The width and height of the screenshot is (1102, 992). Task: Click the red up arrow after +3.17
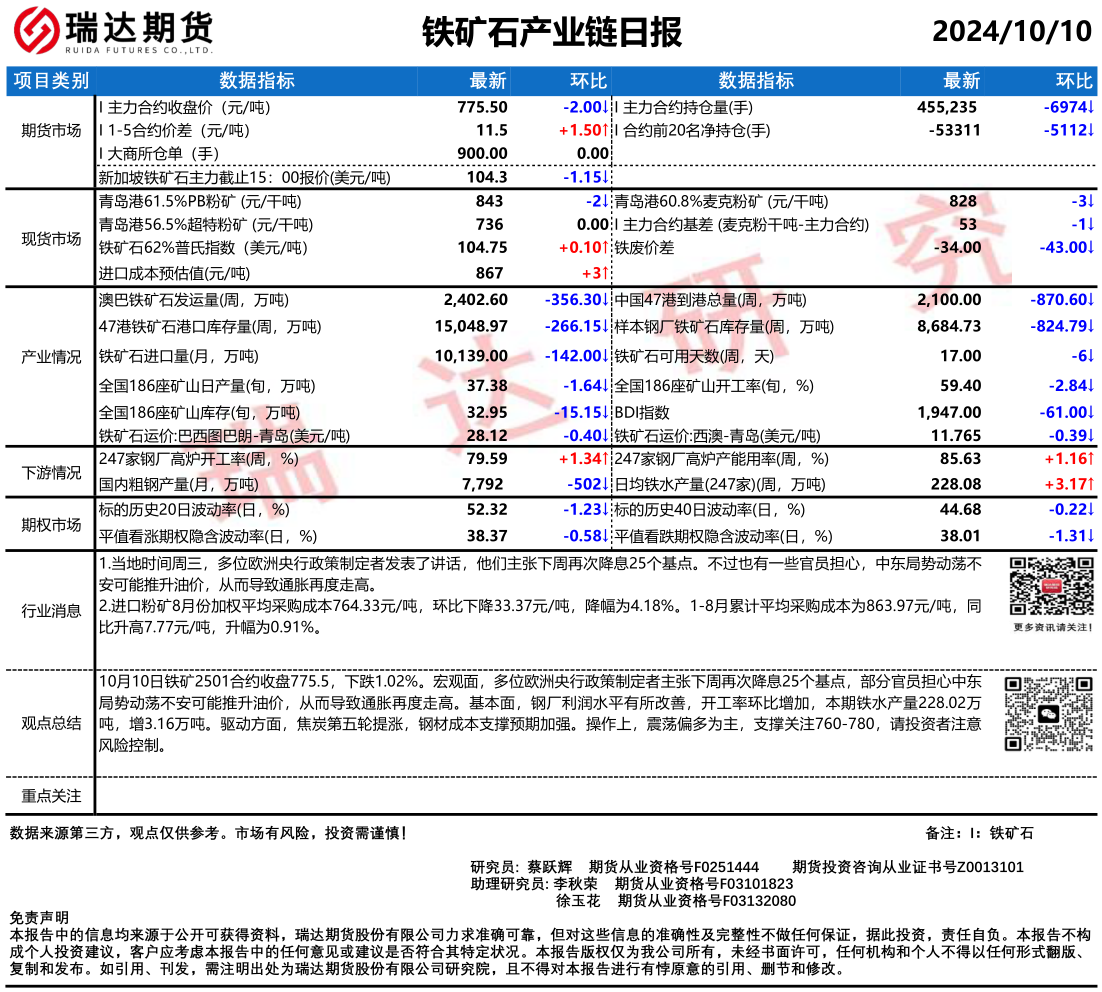tap(1091, 485)
